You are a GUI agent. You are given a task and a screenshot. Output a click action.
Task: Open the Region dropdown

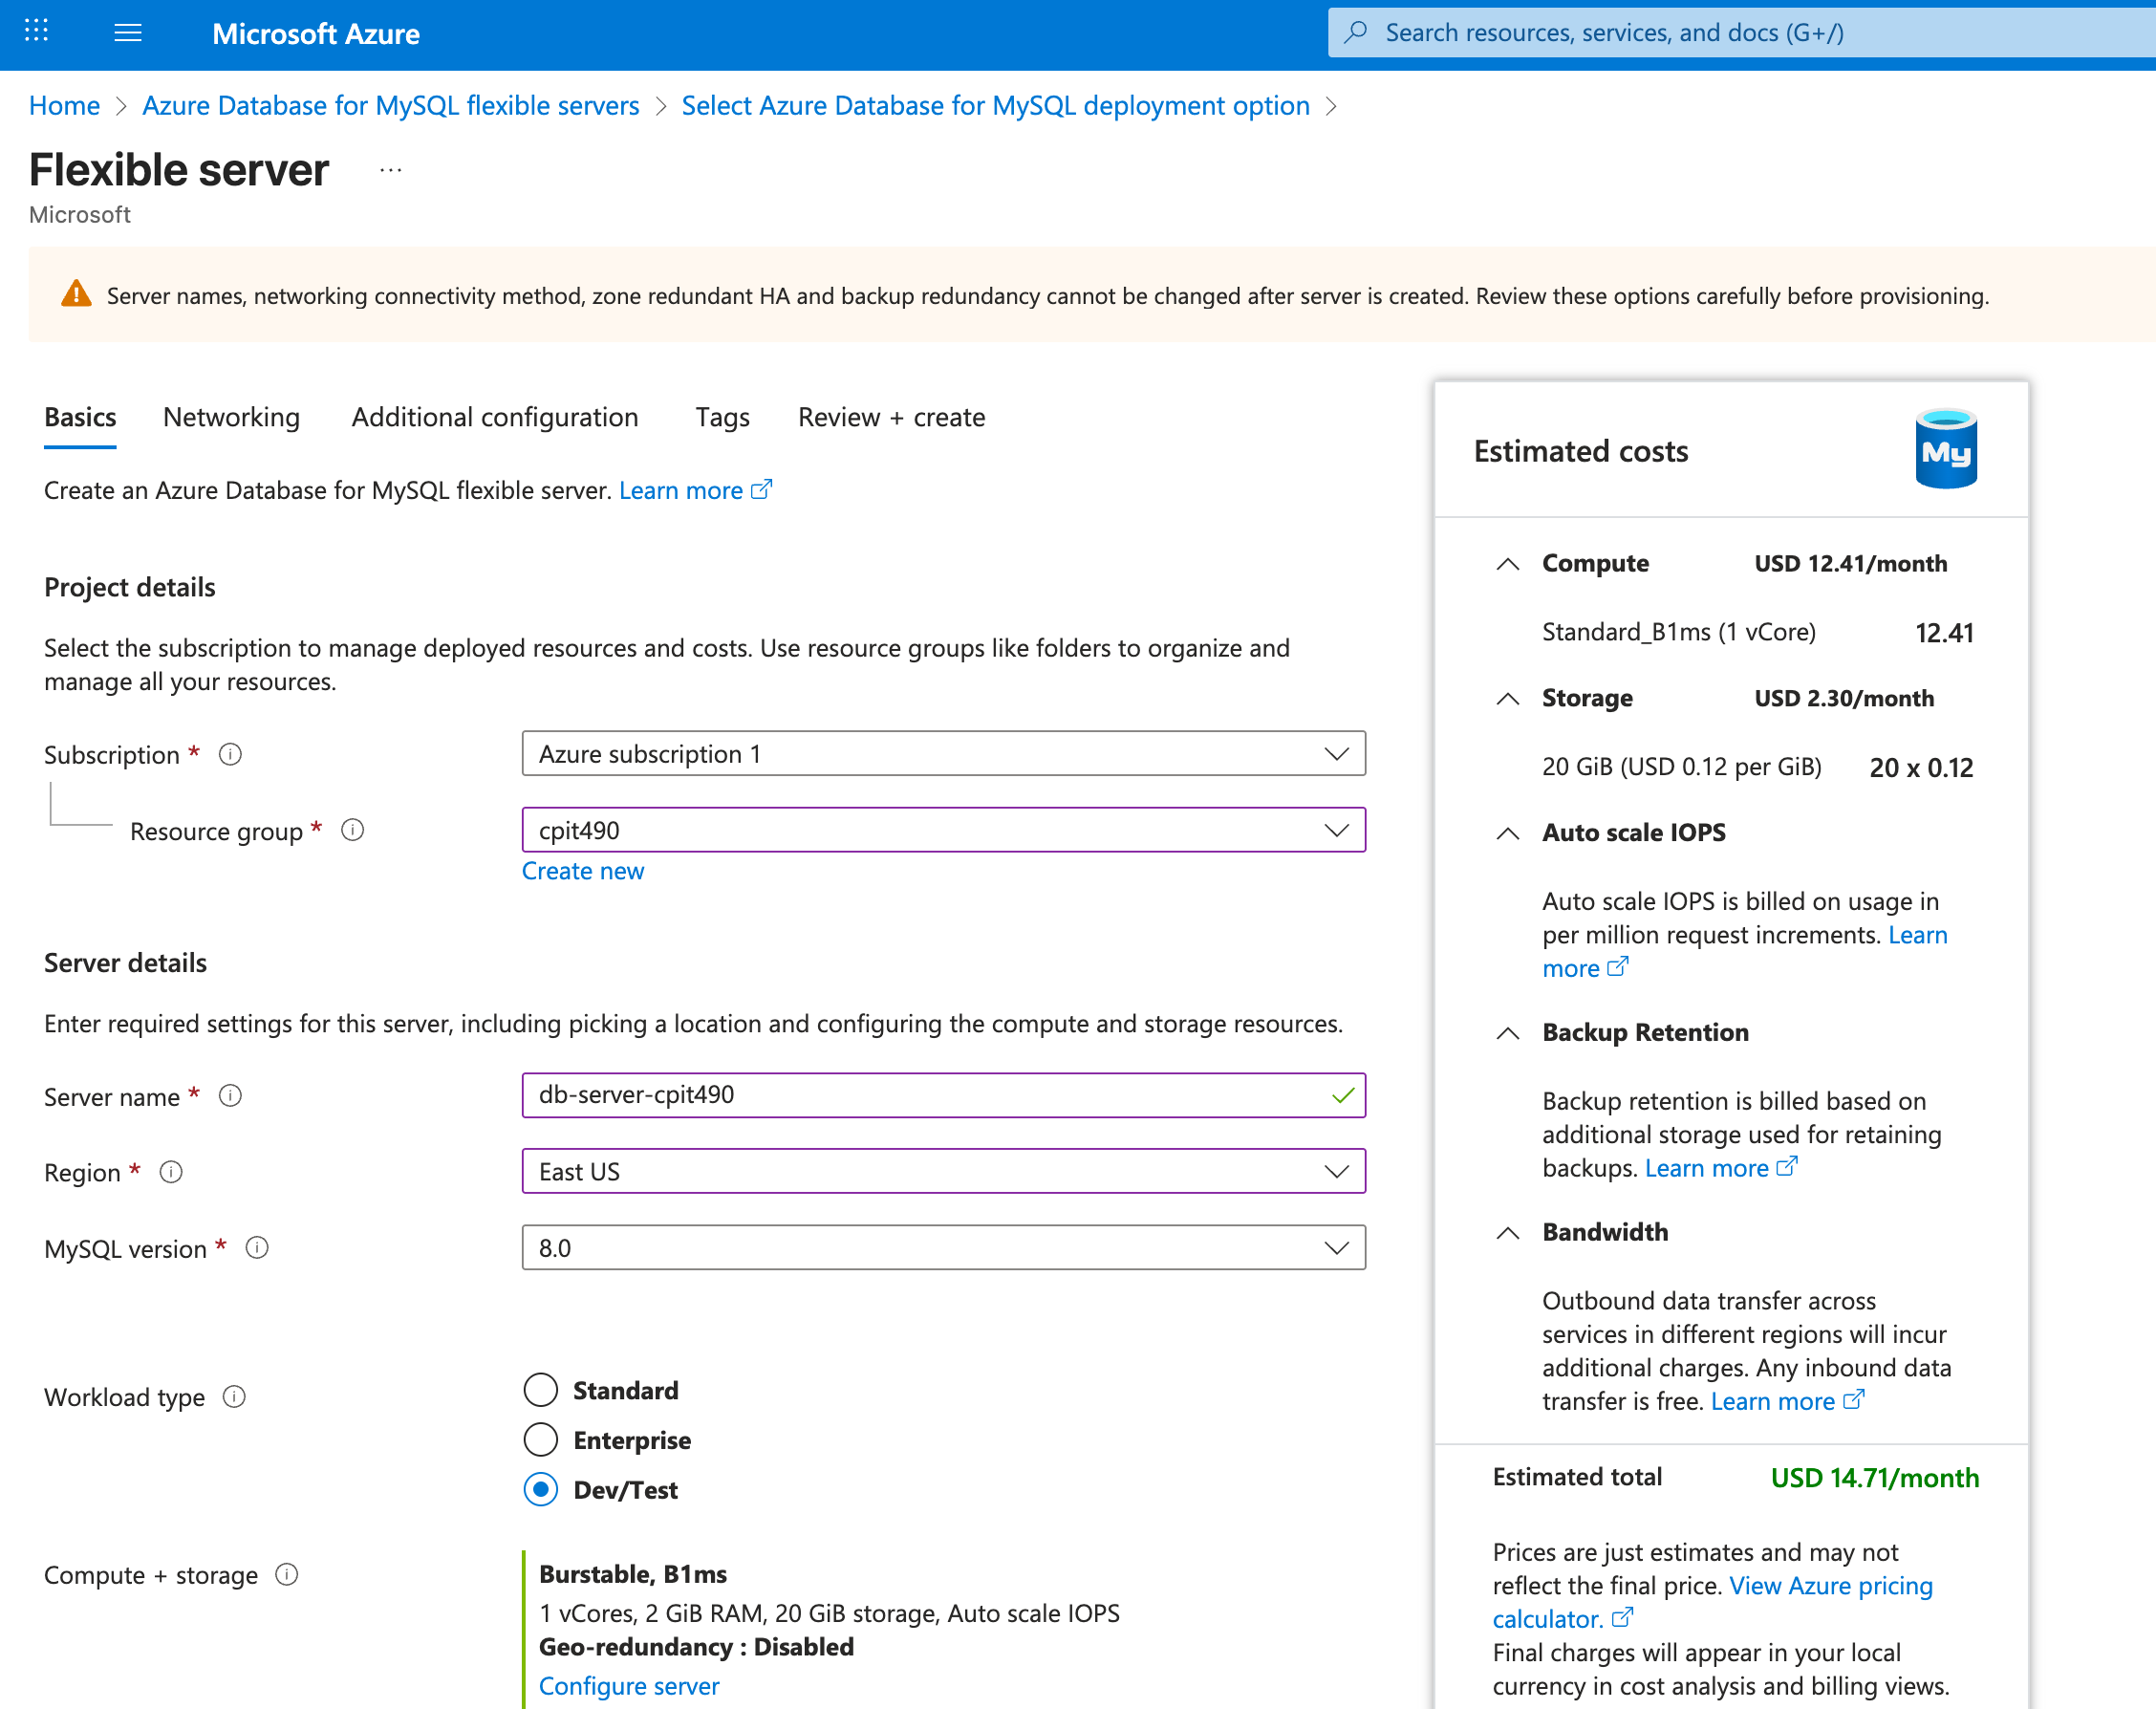pyautogui.click(x=942, y=1171)
